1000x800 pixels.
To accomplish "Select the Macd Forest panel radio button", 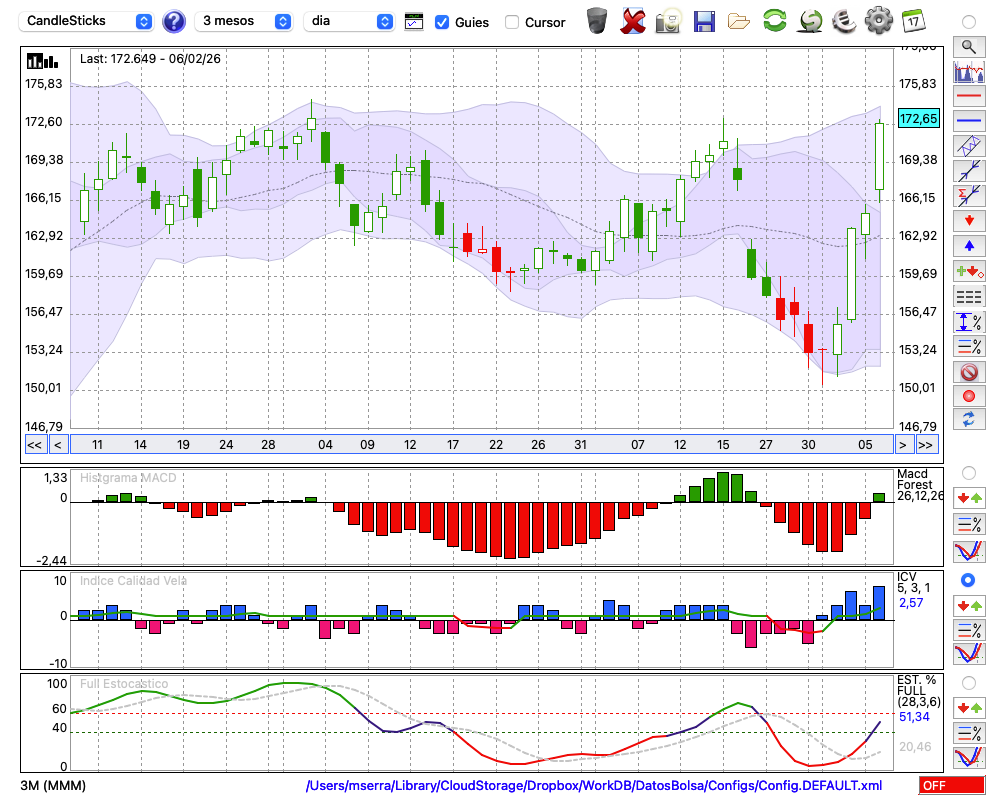I will 968,472.
